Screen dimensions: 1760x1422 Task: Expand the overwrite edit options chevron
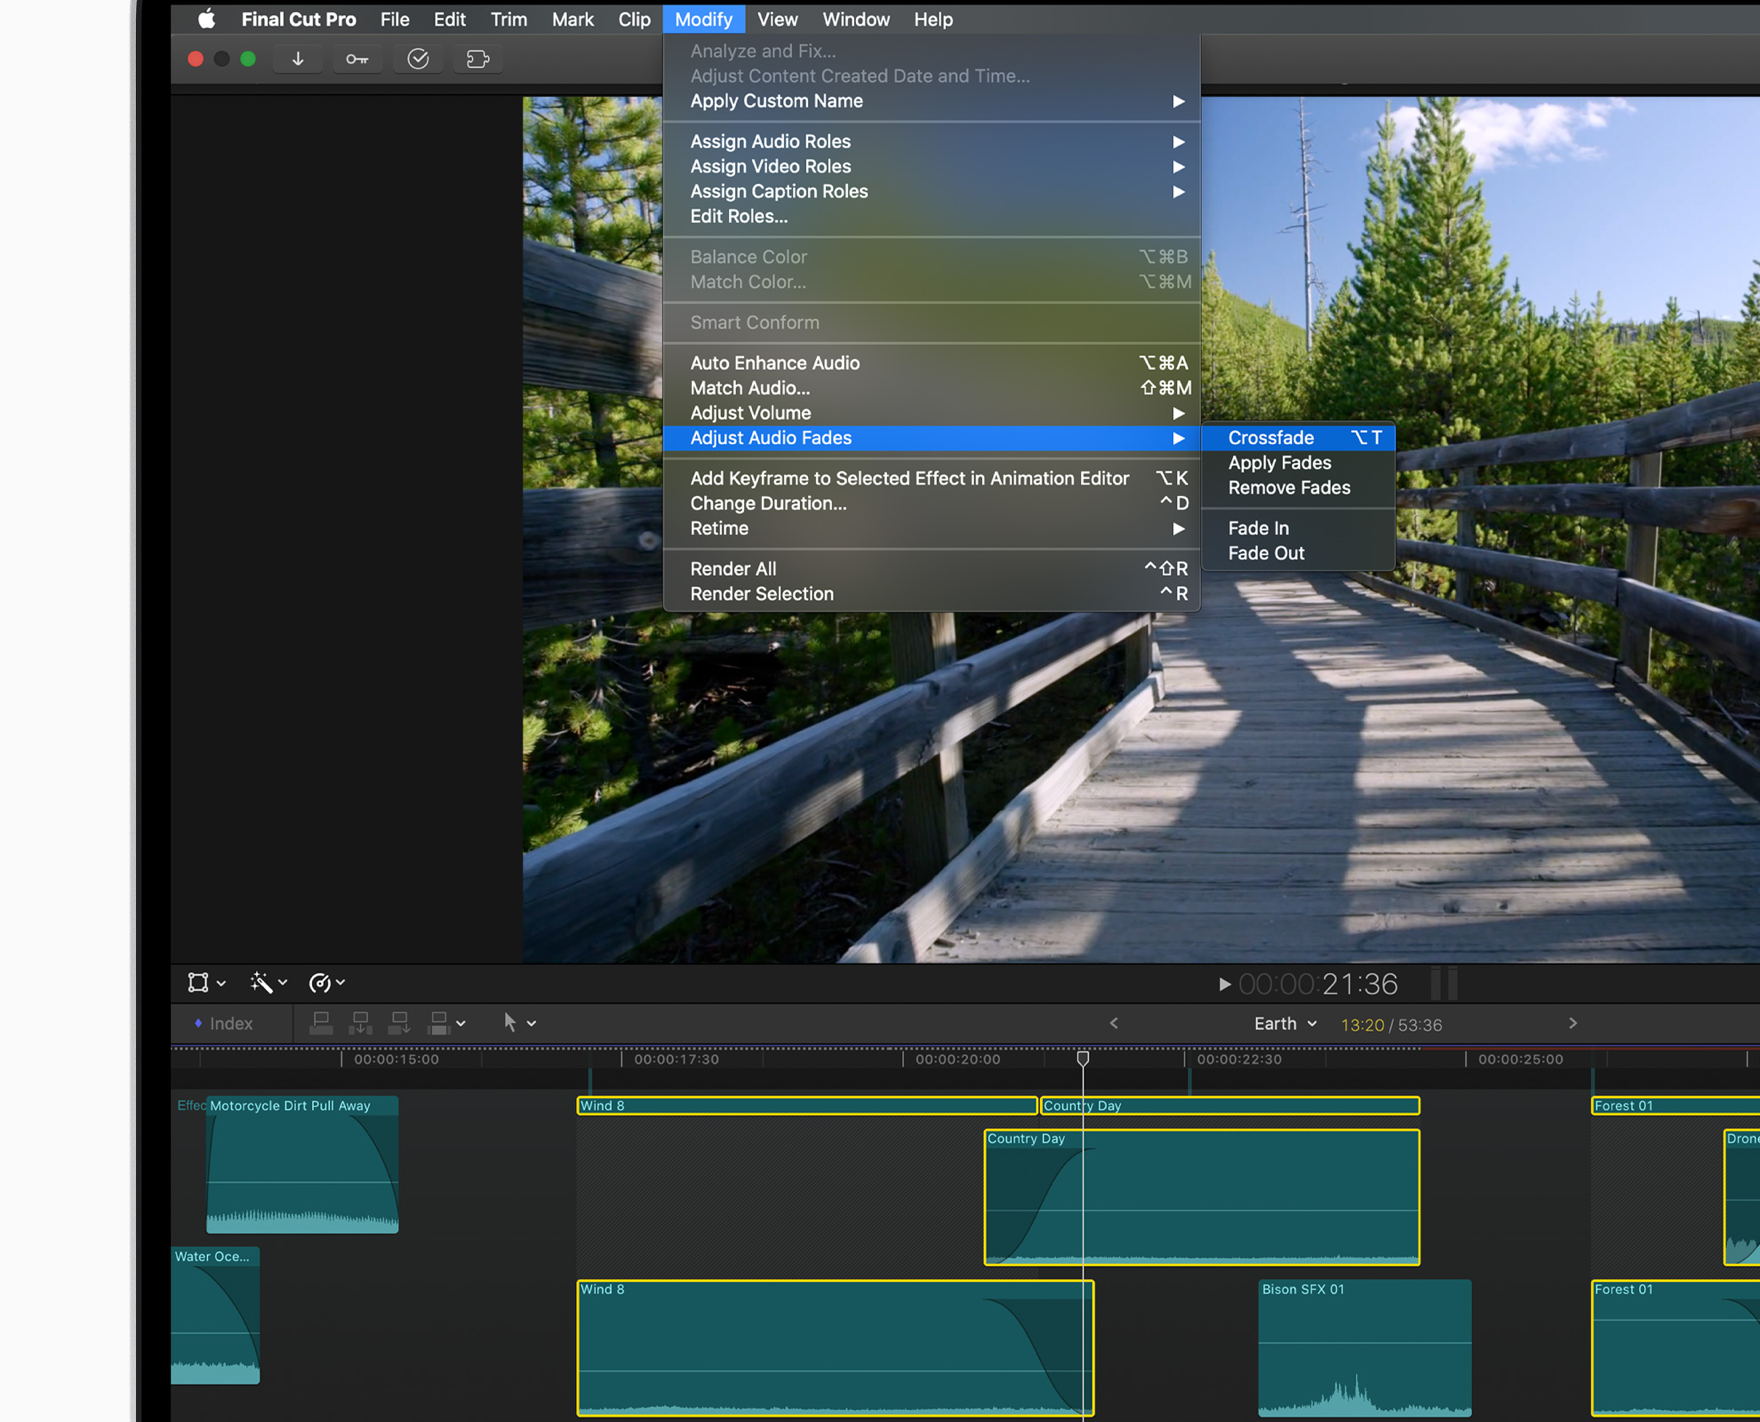click(461, 1024)
